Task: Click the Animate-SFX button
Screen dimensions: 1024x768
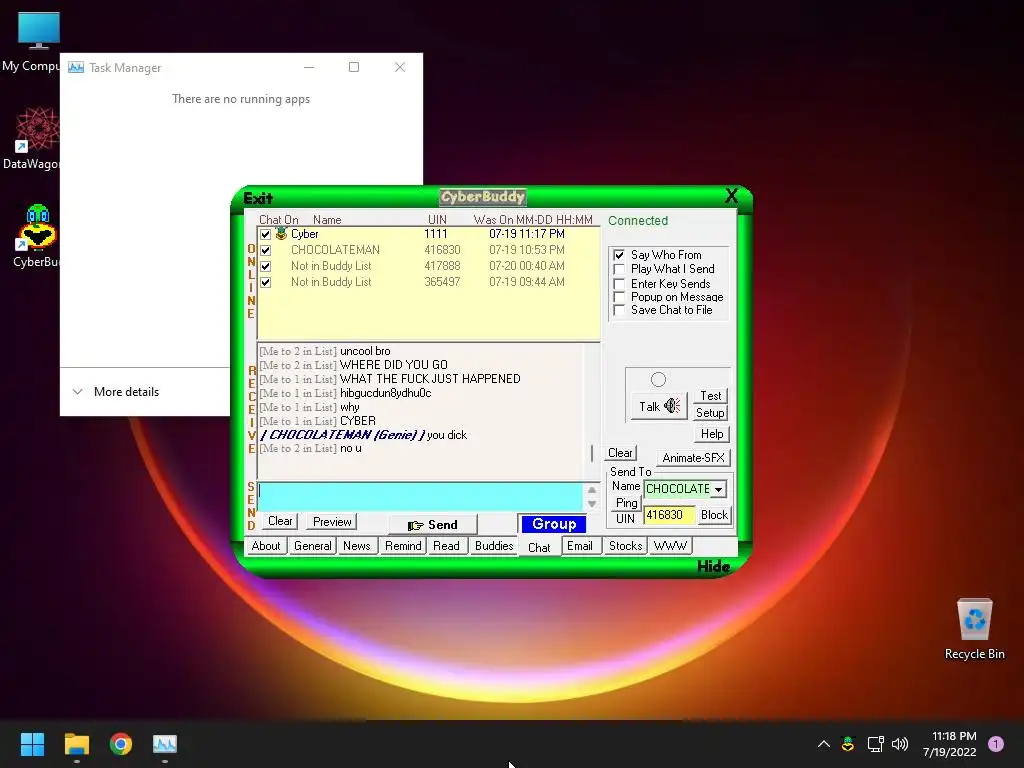Action: click(694, 458)
